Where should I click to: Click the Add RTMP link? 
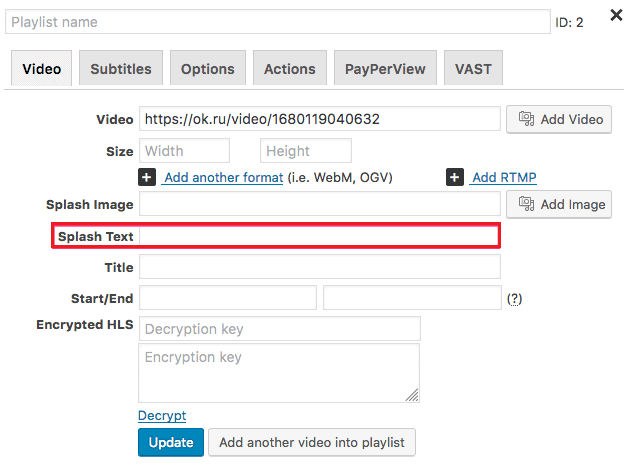(504, 177)
